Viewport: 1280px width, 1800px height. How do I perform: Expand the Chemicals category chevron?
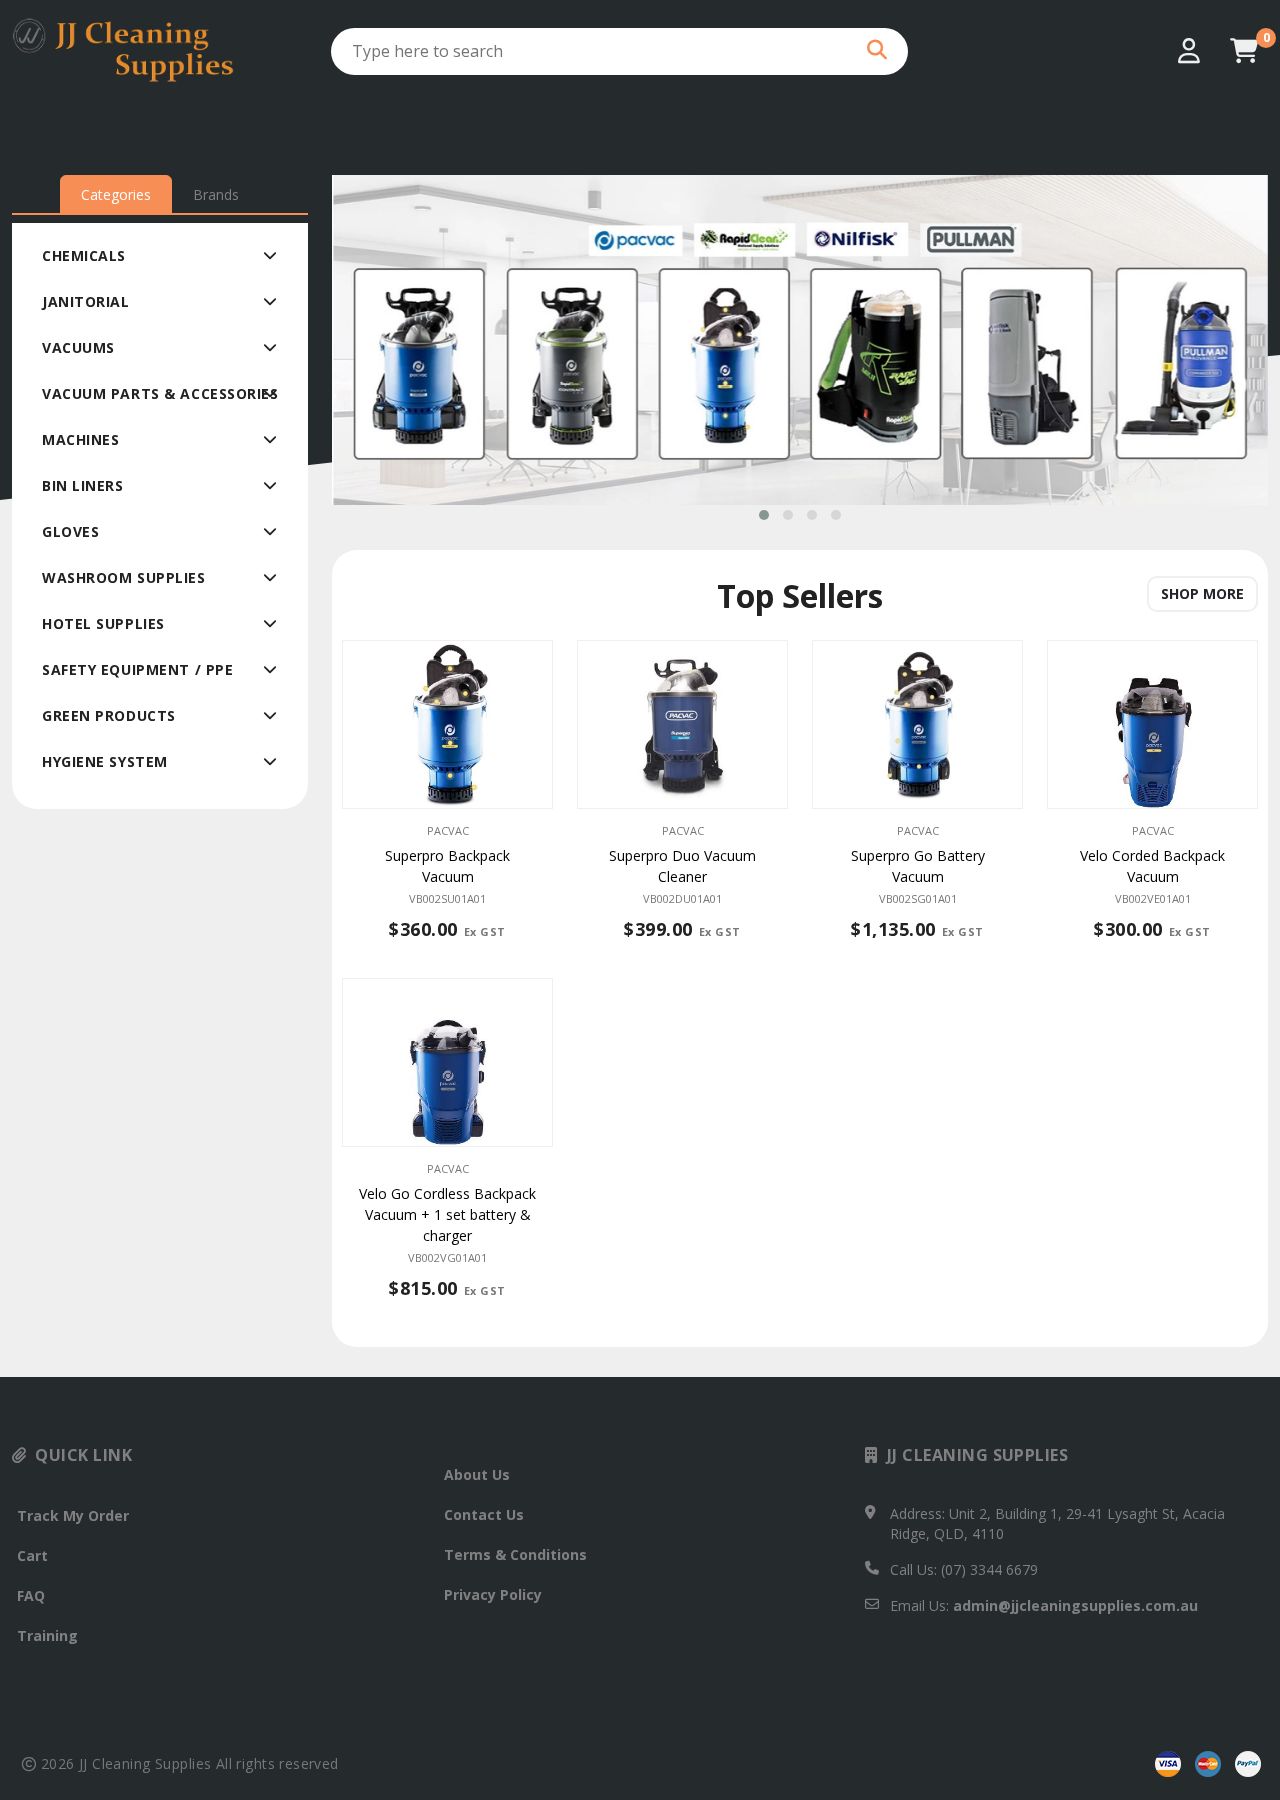(270, 256)
